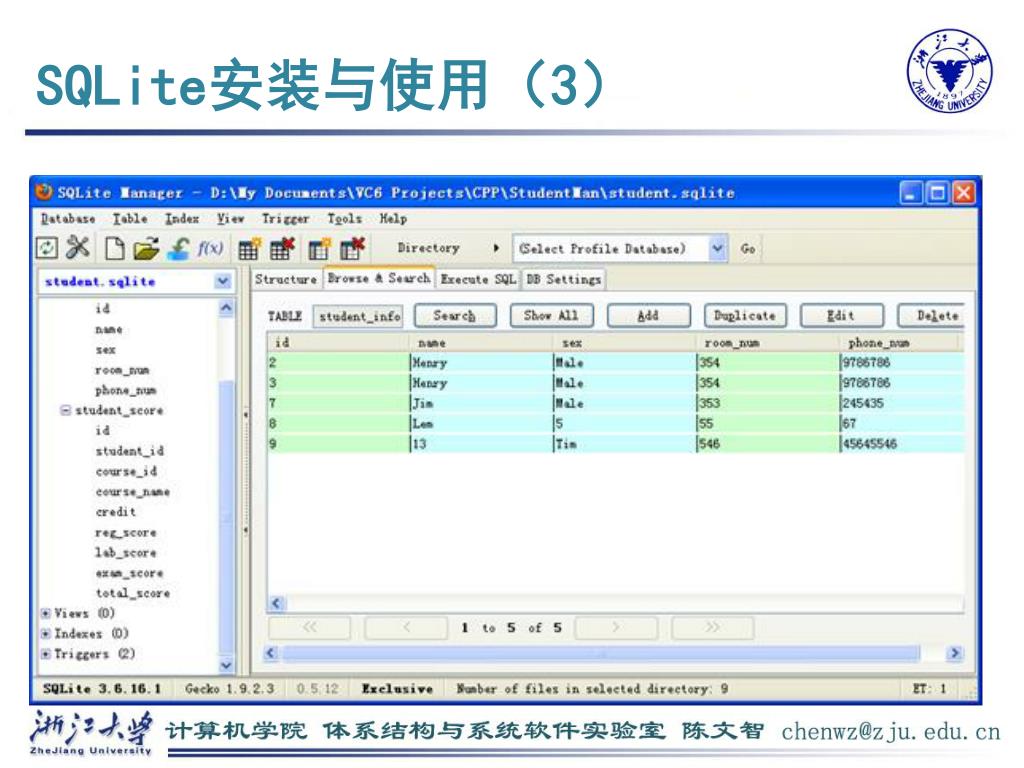Select student_id field in the tree

(x=129, y=451)
